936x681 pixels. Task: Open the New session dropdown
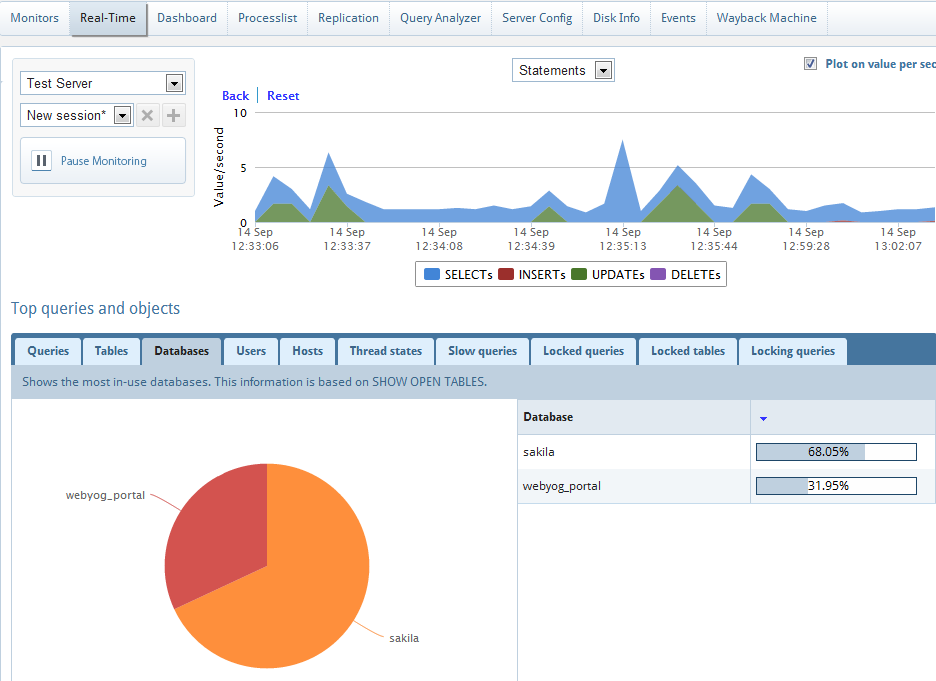coord(76,115)
